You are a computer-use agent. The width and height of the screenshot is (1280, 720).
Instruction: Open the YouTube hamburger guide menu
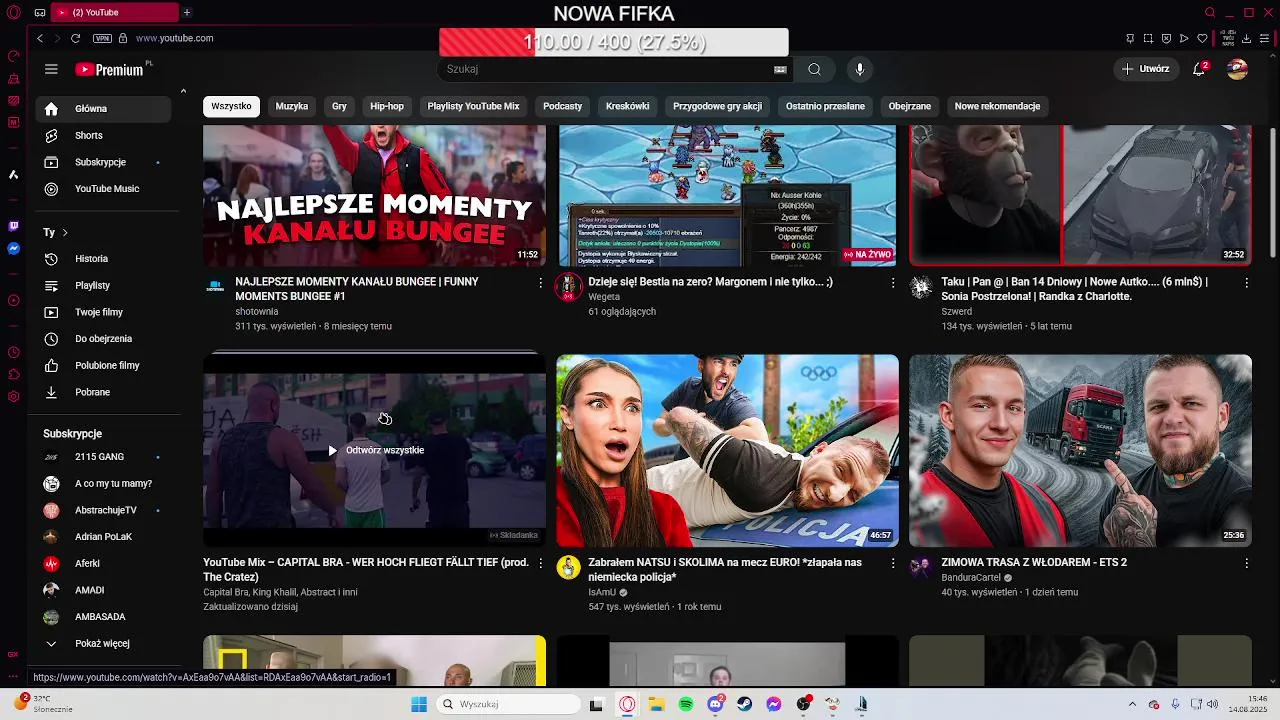pyautogui.click(x=51, y=69)
